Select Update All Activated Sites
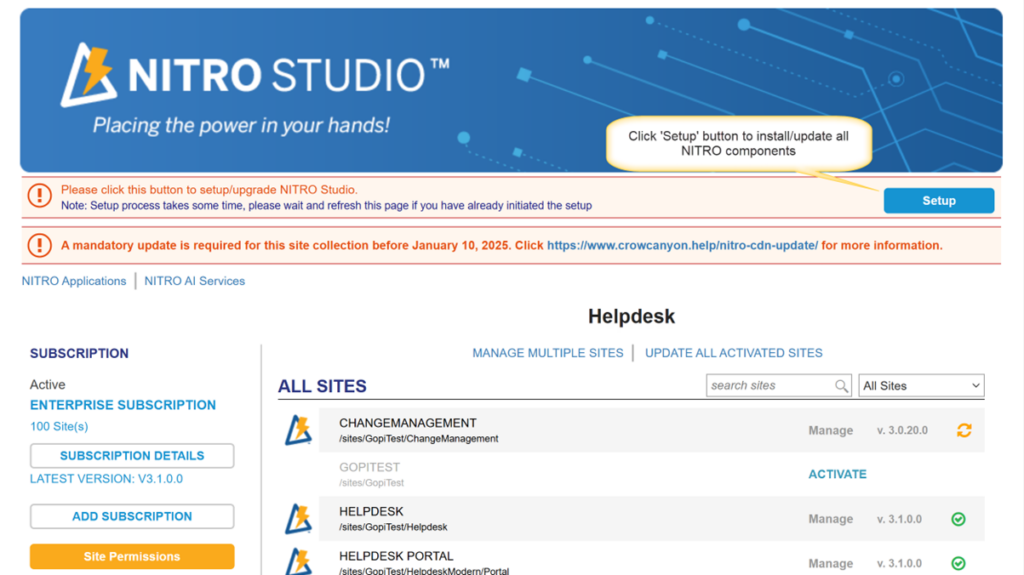The height and width of the screenshot is (575, 1024). click(733, 353)
